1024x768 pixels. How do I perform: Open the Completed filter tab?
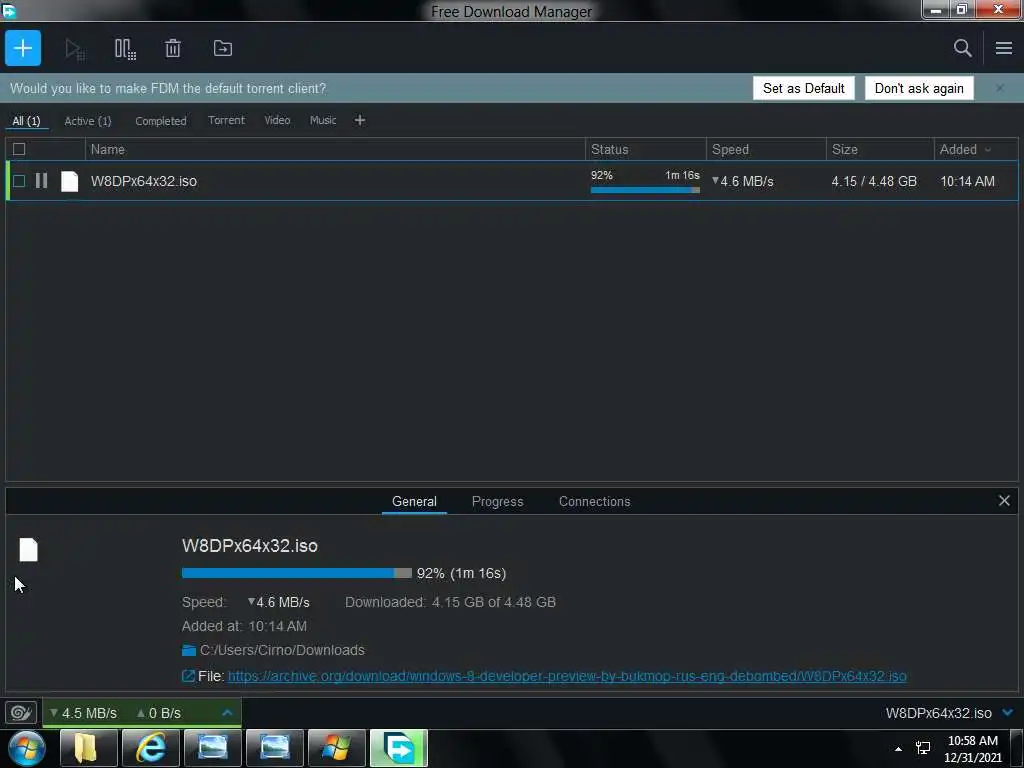[161, 121]
